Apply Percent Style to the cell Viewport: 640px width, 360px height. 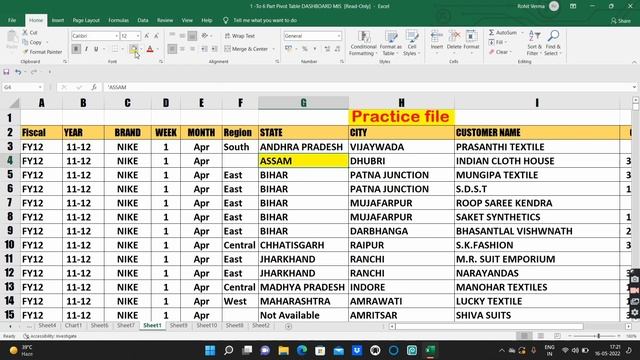click(x=304, y=49)
